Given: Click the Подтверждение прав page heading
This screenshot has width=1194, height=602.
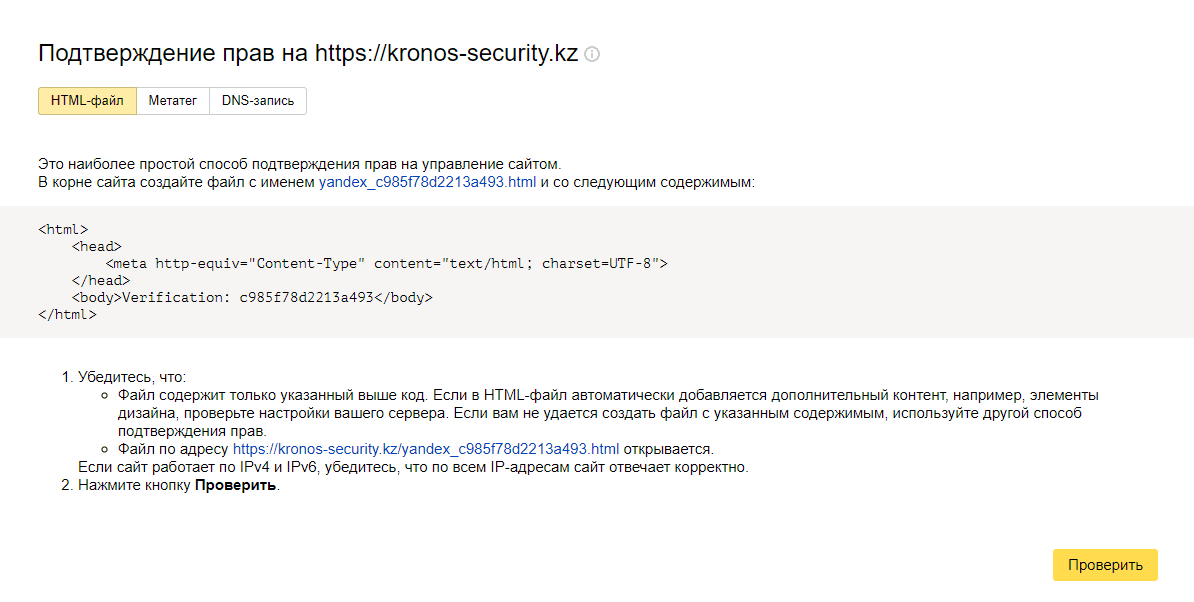Looking at the screenshot, I should tap(308, 54).
